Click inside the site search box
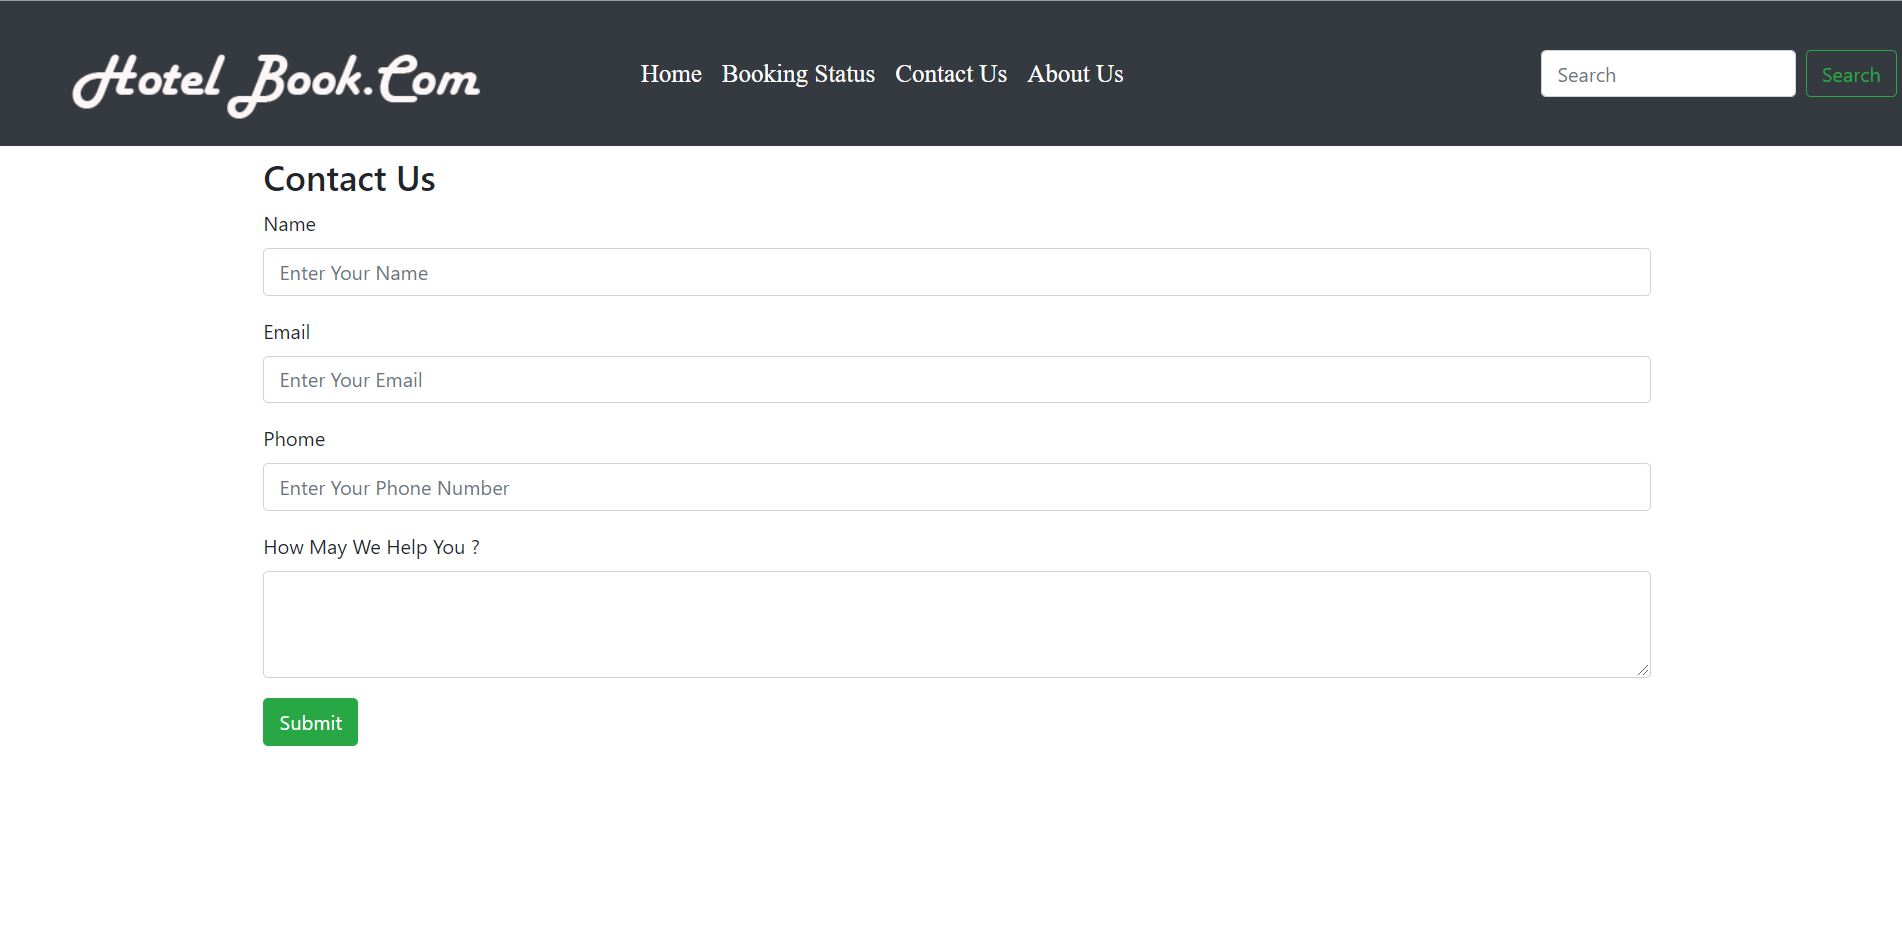Viewport: 1902px width, 935px height. (1667, 73)
